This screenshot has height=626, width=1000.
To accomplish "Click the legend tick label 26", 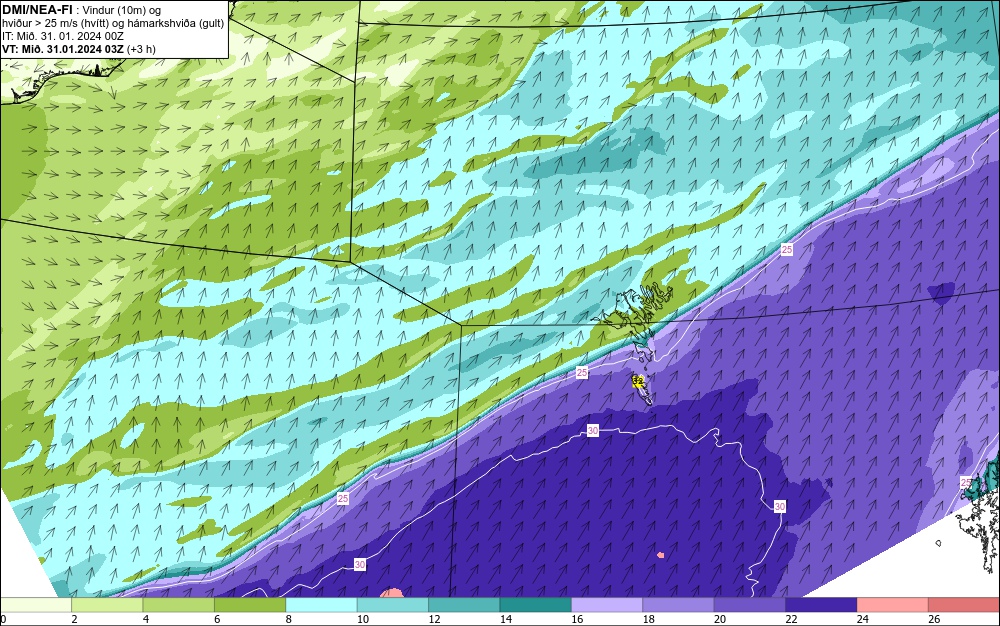I will click(934, 619).
